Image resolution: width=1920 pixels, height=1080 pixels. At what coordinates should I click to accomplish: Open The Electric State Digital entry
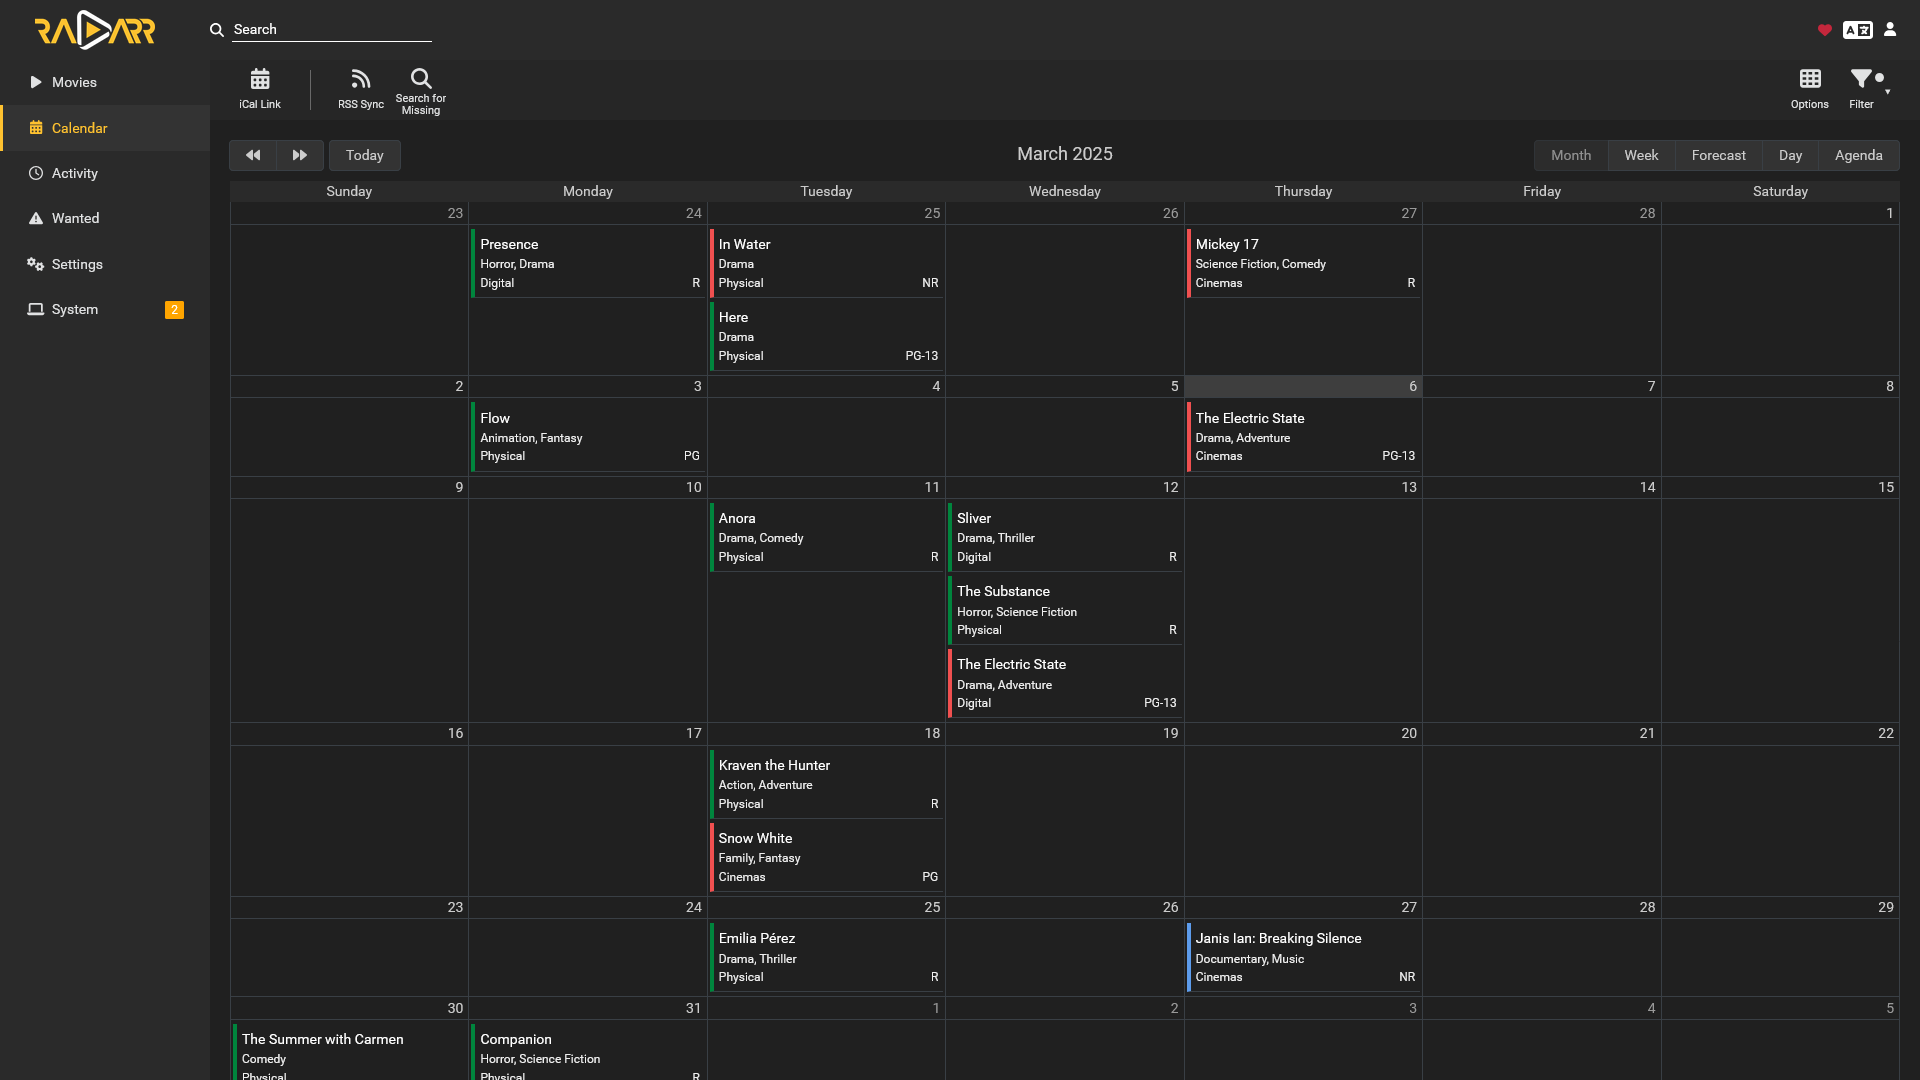tap(1065, 683)
